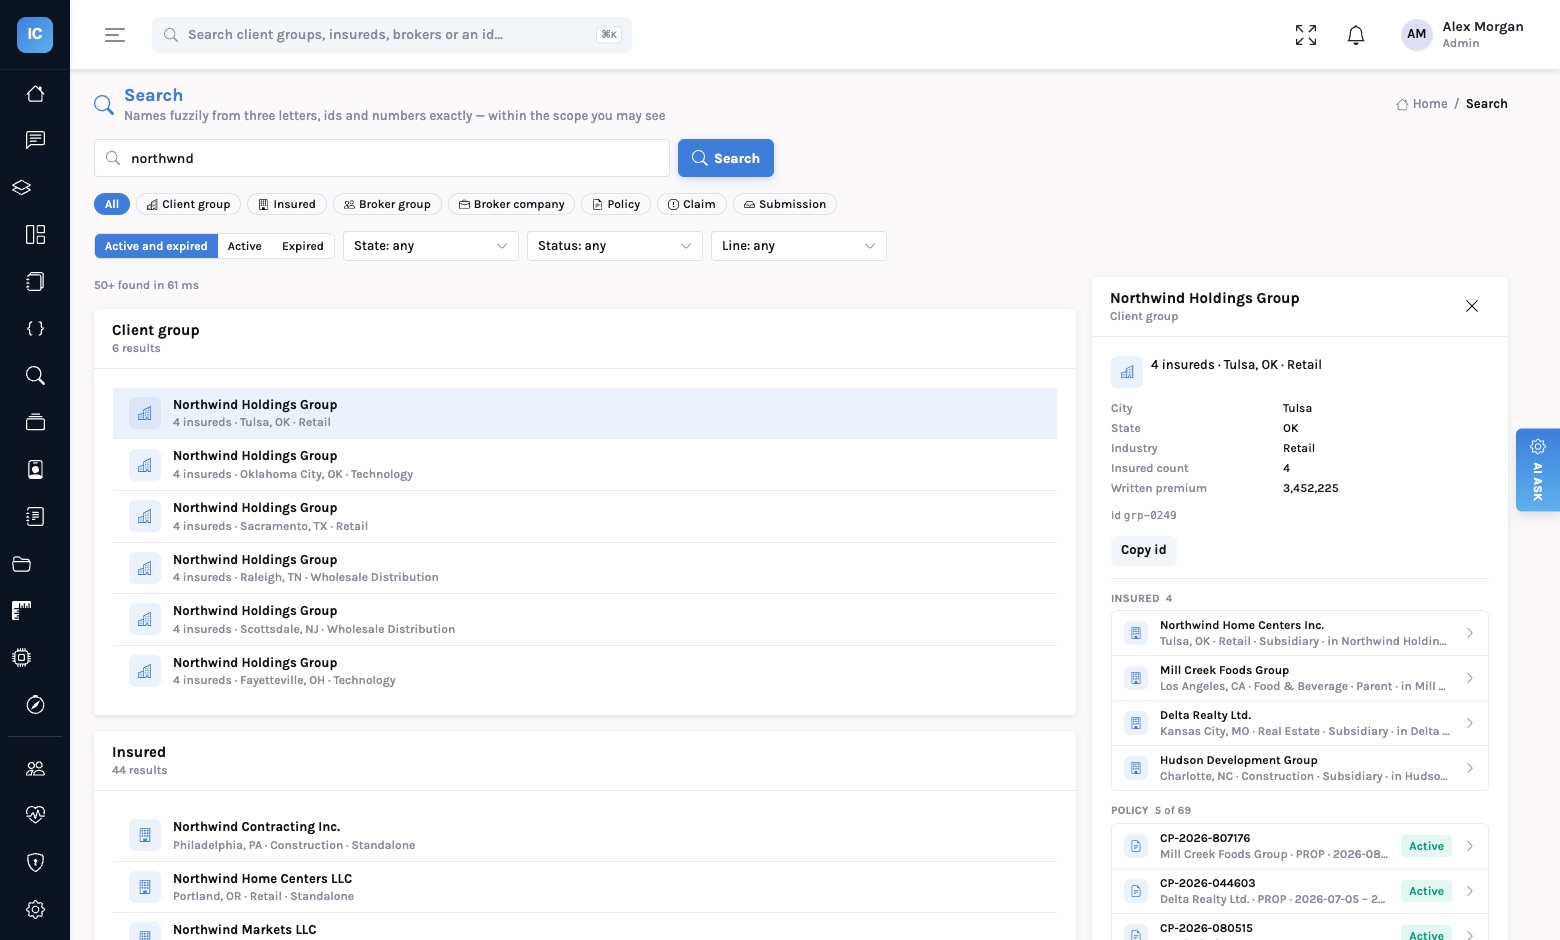Open policy CP-2026-807176
The image size is (1560, 940).
click(x=1300, y=846)
